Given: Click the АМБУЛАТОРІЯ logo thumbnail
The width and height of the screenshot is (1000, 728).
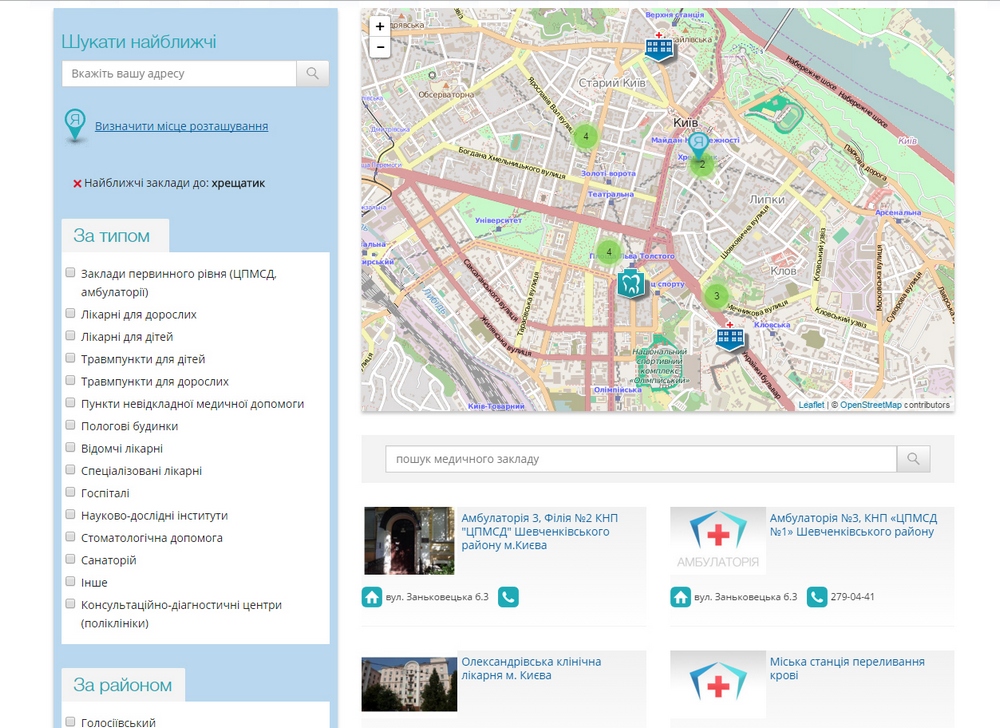Looking at the screenshot, I should pos(716,540).
